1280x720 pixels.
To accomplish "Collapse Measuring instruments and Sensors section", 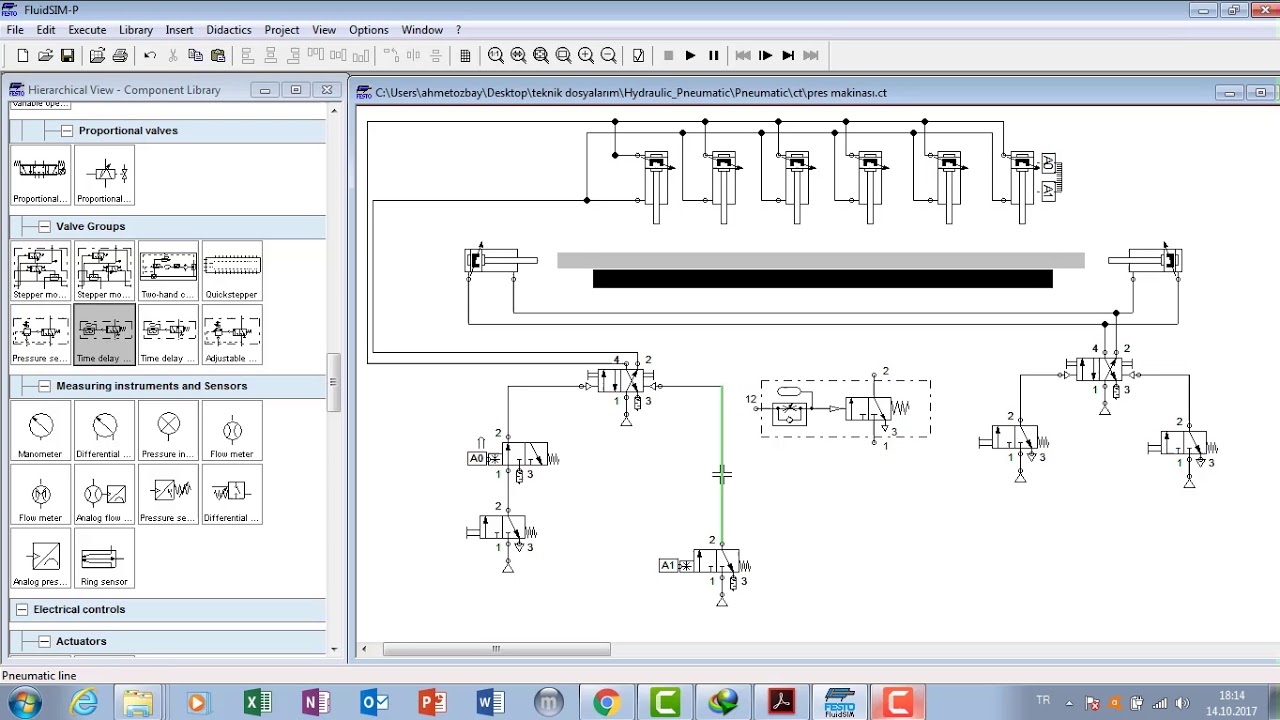I will point(44,386).
